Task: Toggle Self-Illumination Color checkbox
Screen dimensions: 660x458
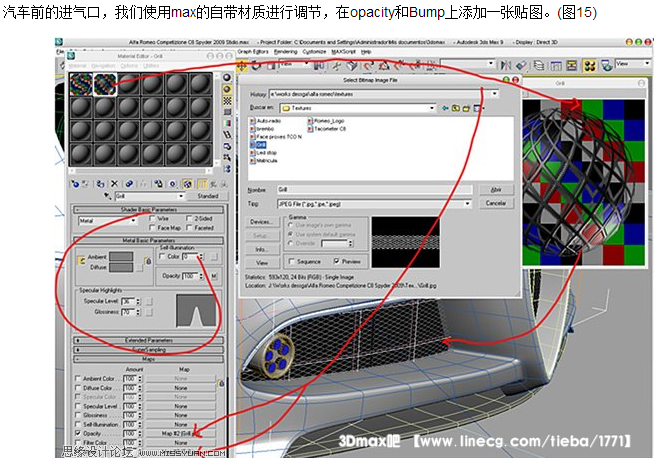Action: (x=162, y=256)
